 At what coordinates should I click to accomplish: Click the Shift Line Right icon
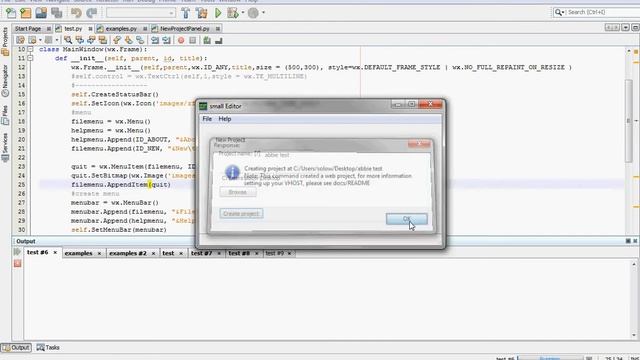[166, 40]
